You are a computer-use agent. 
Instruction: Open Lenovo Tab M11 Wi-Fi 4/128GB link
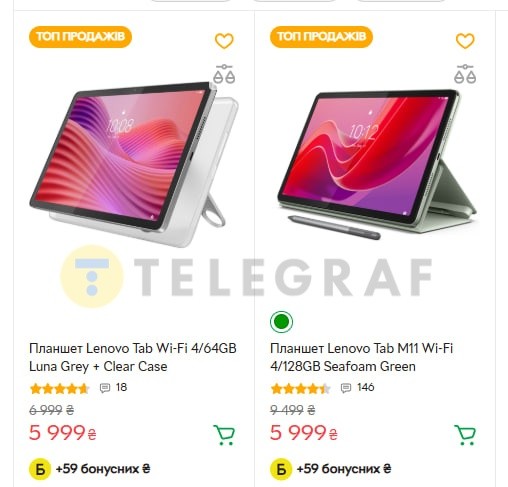(x=361, y=357)
